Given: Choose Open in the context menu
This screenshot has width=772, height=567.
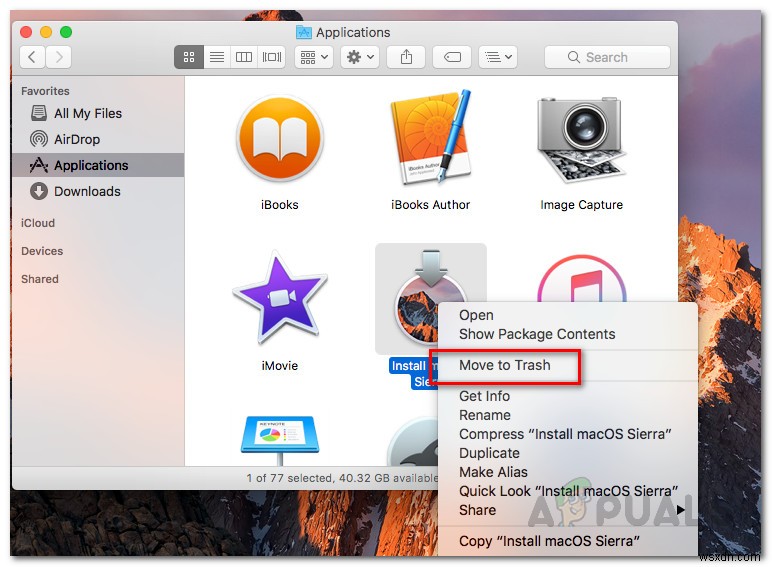Looking at the screenshot, I should (x=568, y=315).
